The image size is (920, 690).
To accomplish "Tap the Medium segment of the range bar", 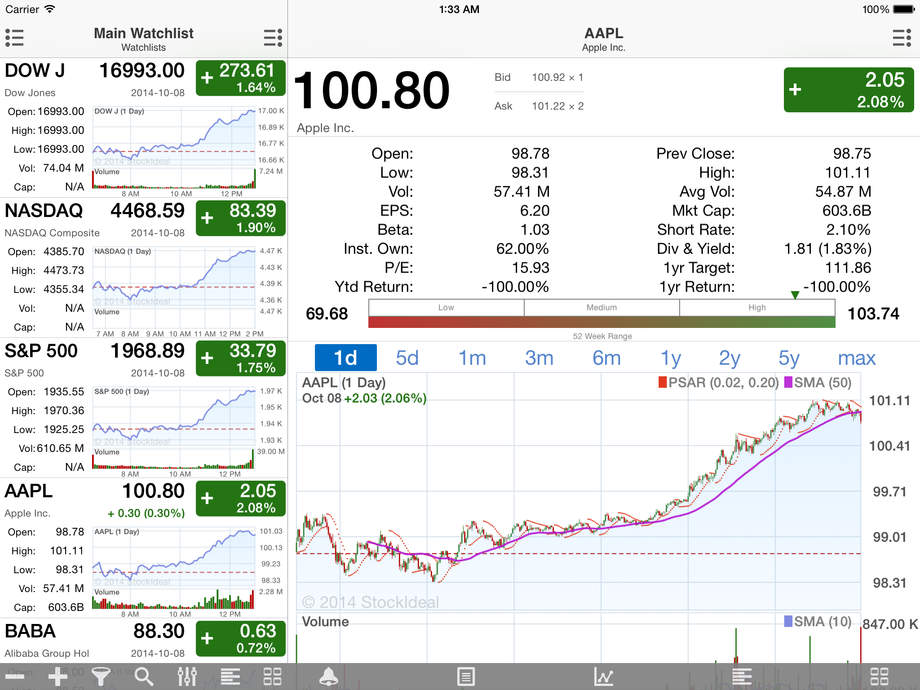I will point(601,307).
